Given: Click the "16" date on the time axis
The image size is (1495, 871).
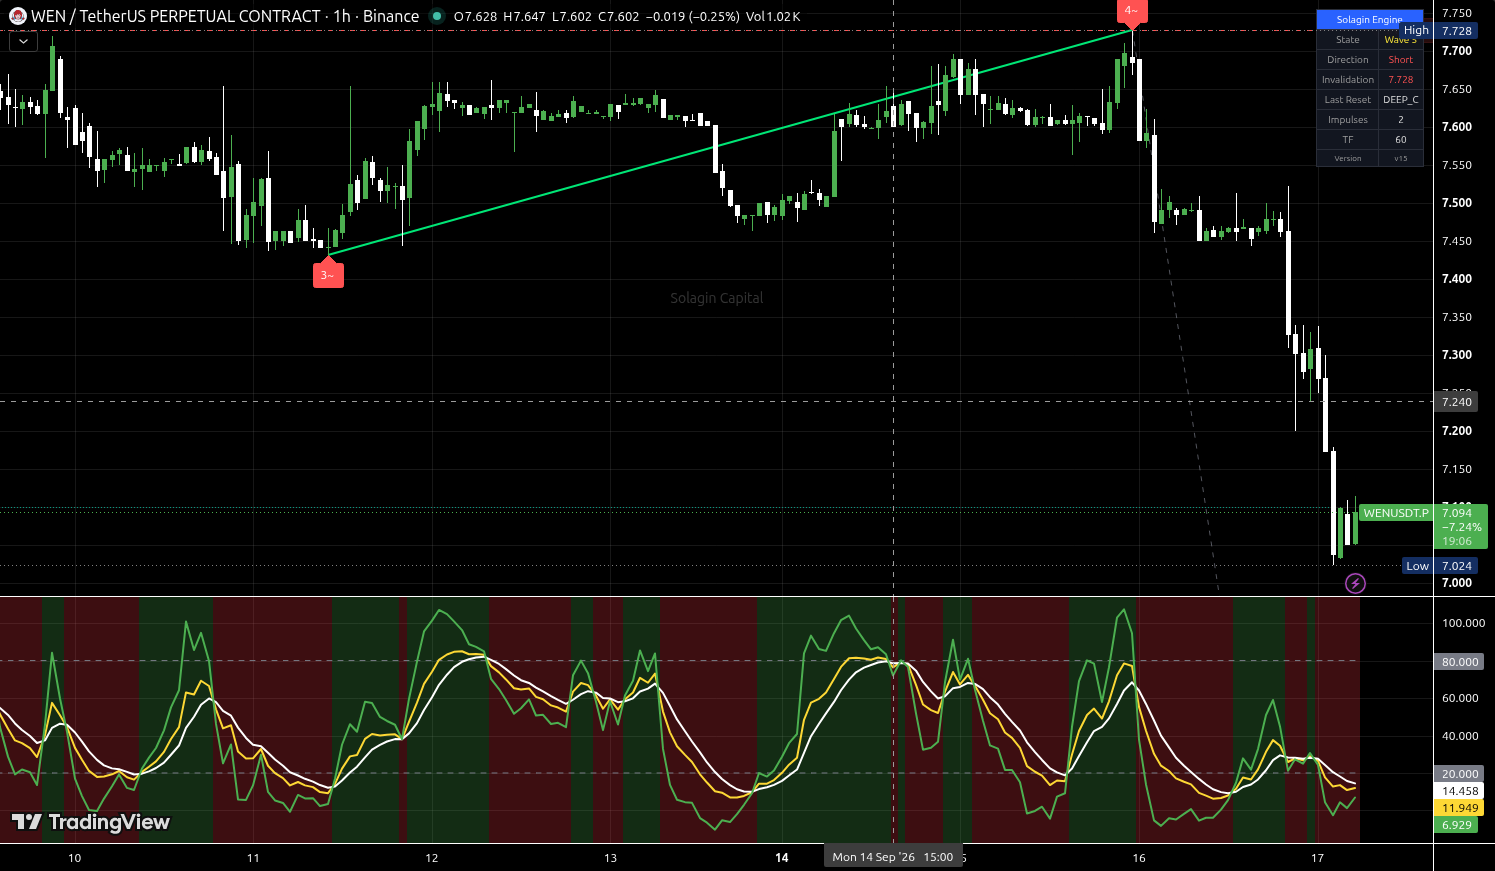Looking at the screenshot, I should click(1139, 858).
